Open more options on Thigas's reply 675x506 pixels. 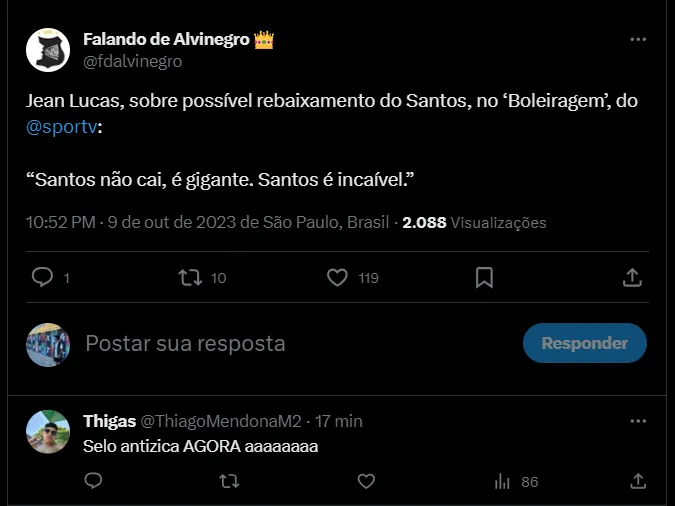[637, 421]
